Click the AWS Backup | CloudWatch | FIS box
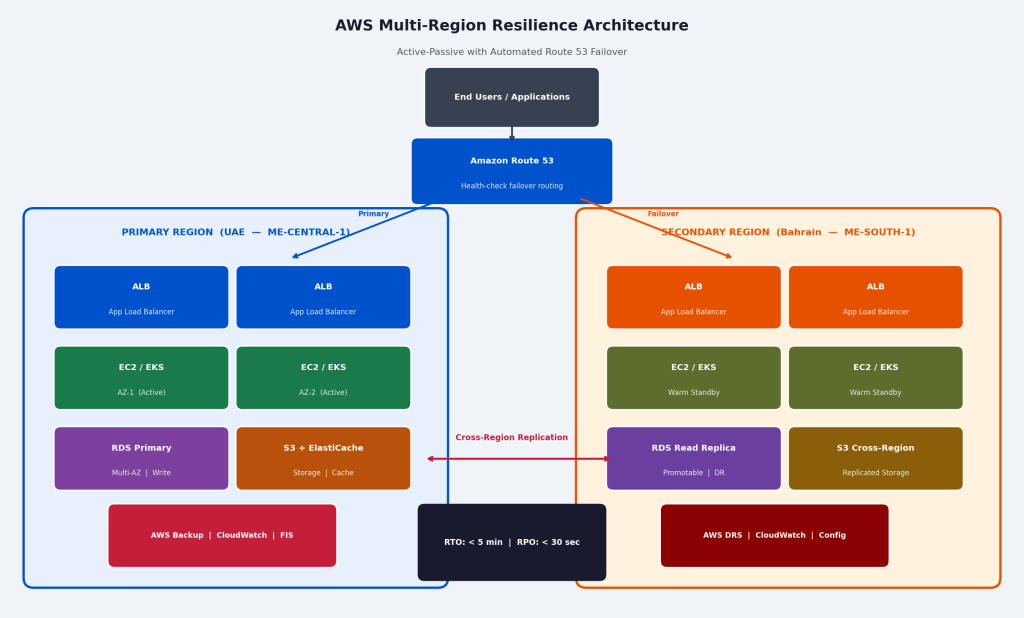1024x618 pixels. [x=222, y=536]
